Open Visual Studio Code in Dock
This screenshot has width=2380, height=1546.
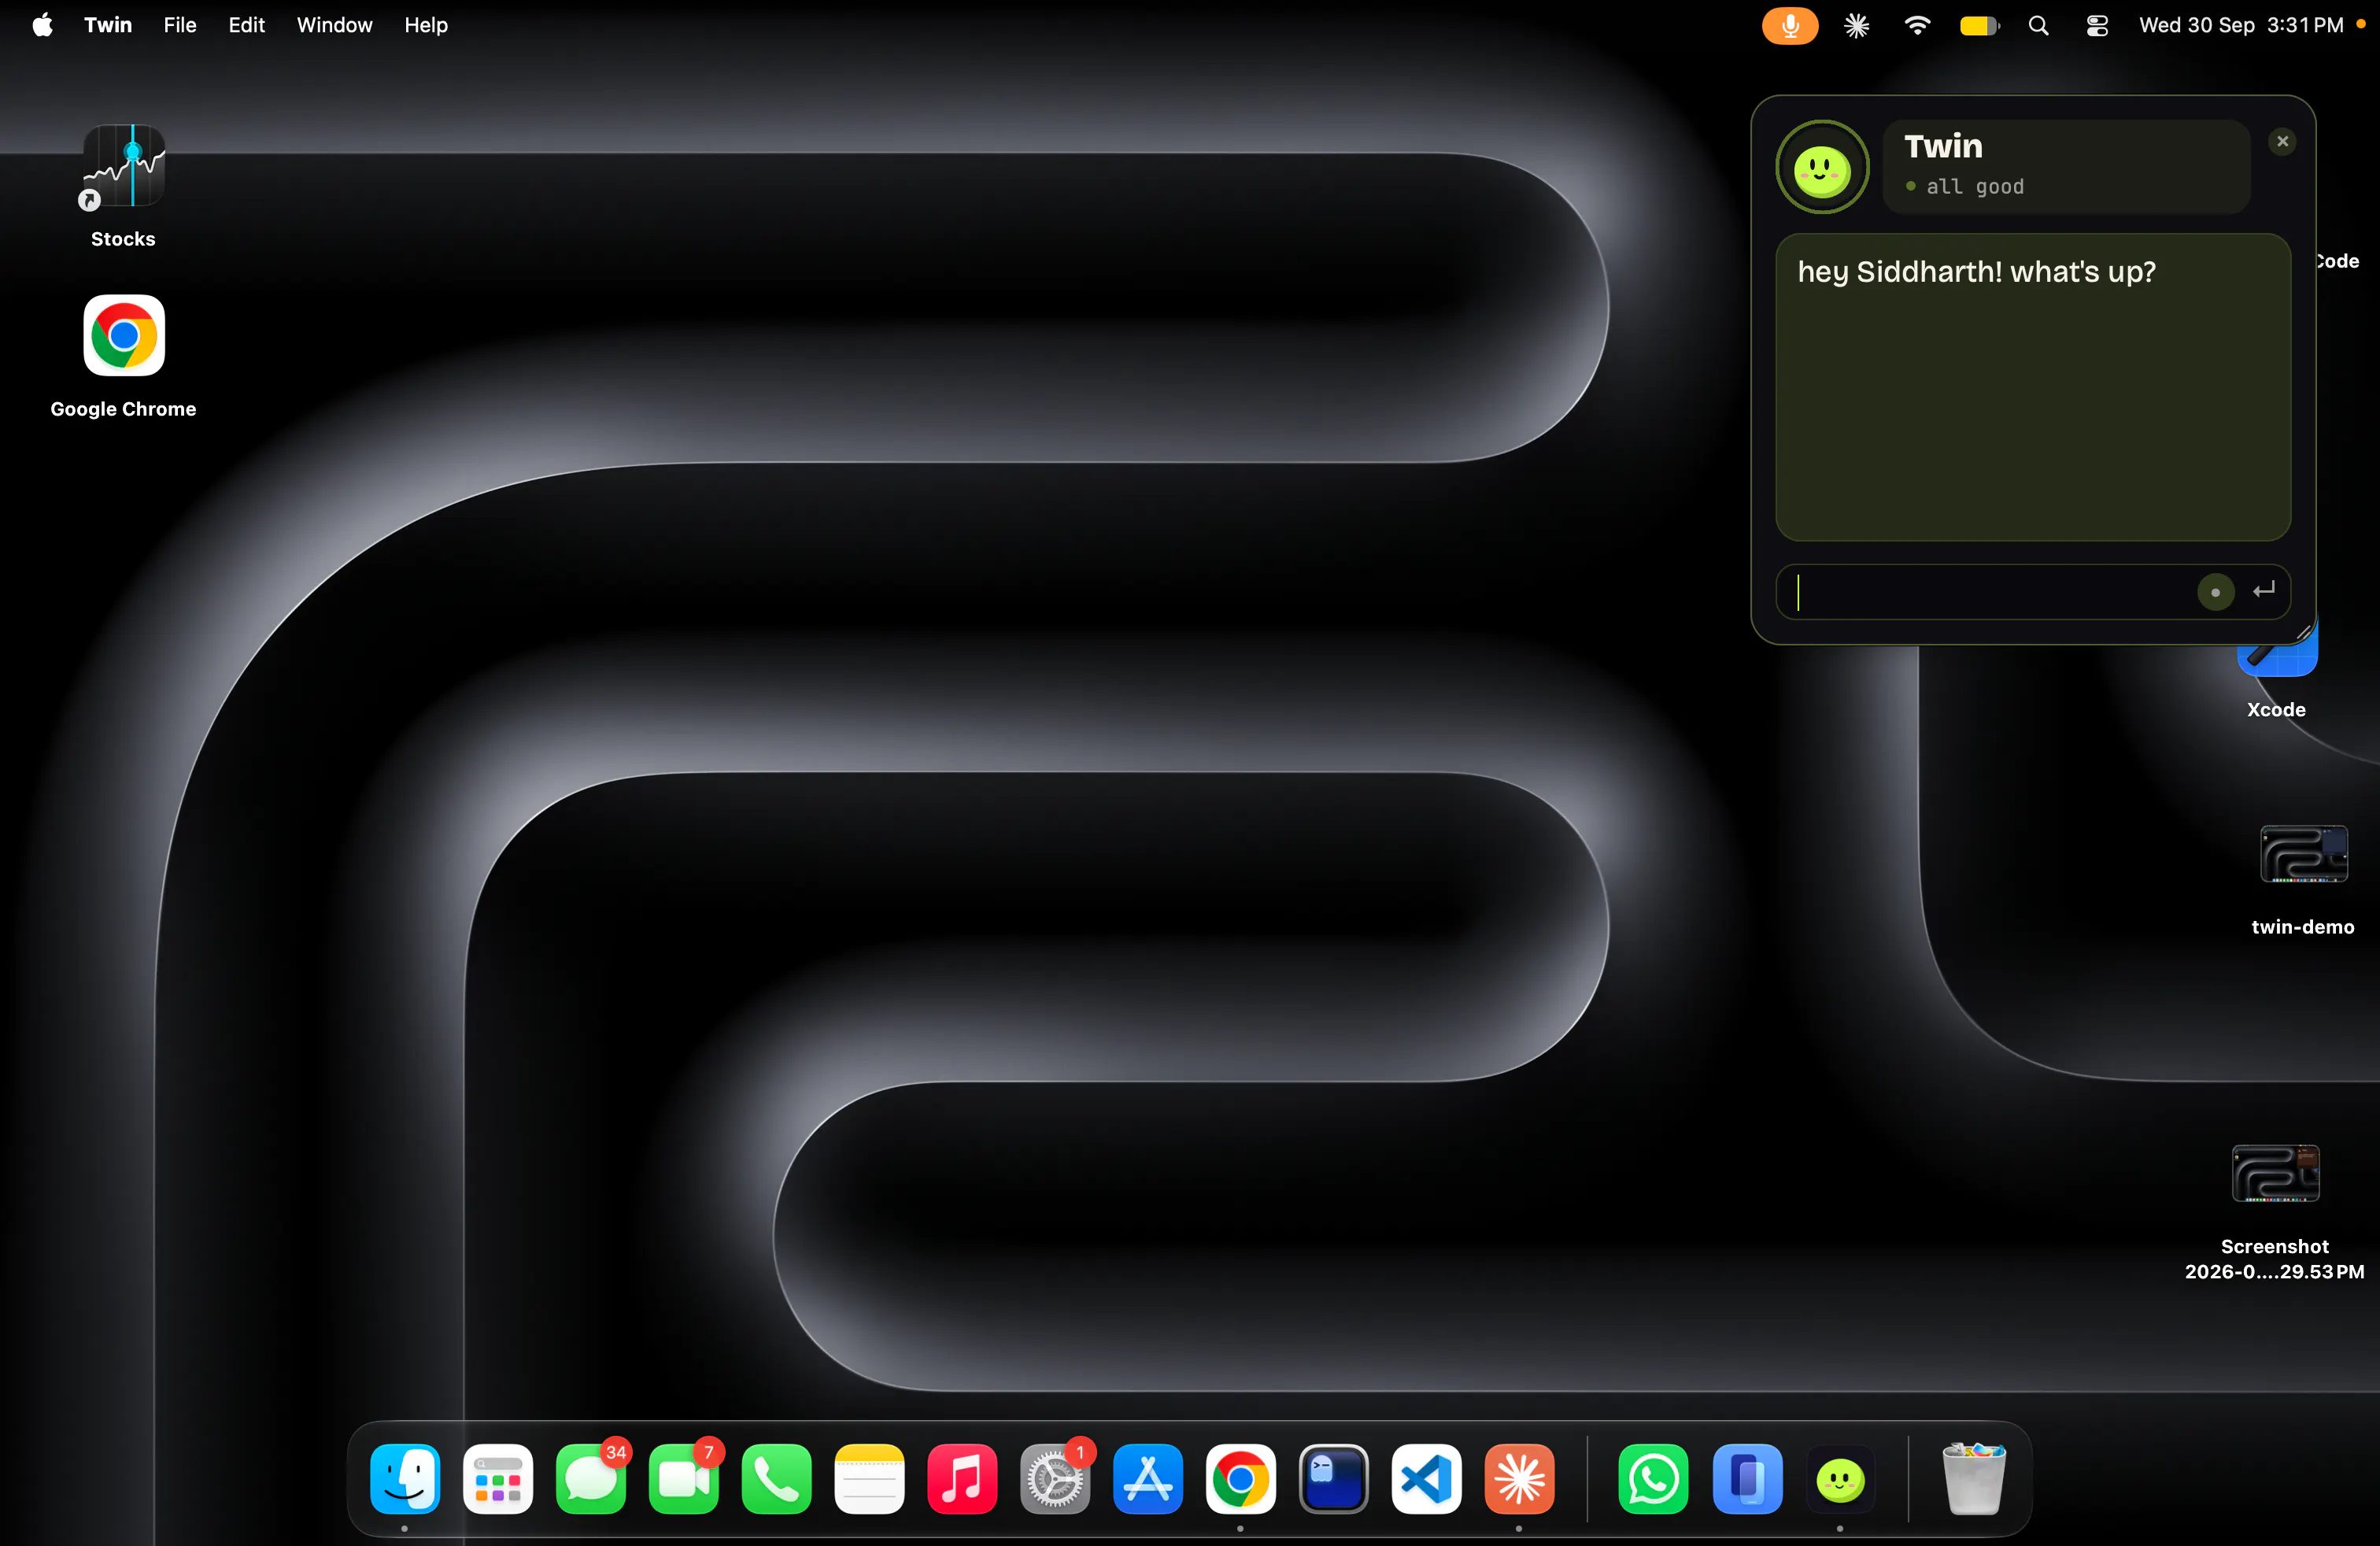(x=1426, y=1478)
